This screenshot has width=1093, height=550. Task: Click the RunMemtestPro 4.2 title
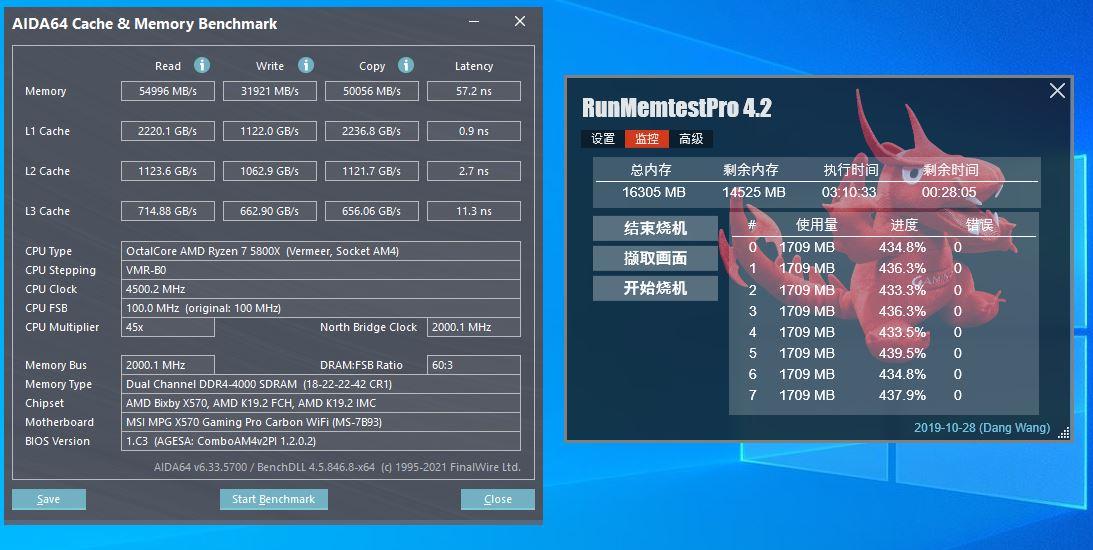(x=677, y=108)
